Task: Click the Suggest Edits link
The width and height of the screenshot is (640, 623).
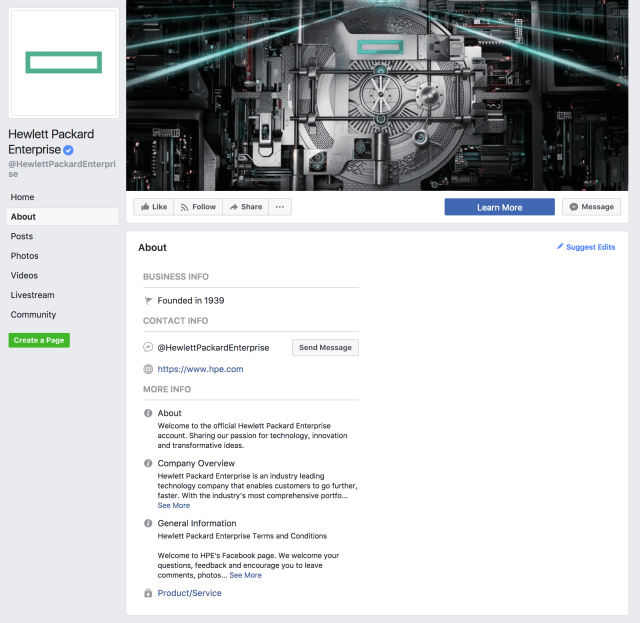Action: click(590, 247)
